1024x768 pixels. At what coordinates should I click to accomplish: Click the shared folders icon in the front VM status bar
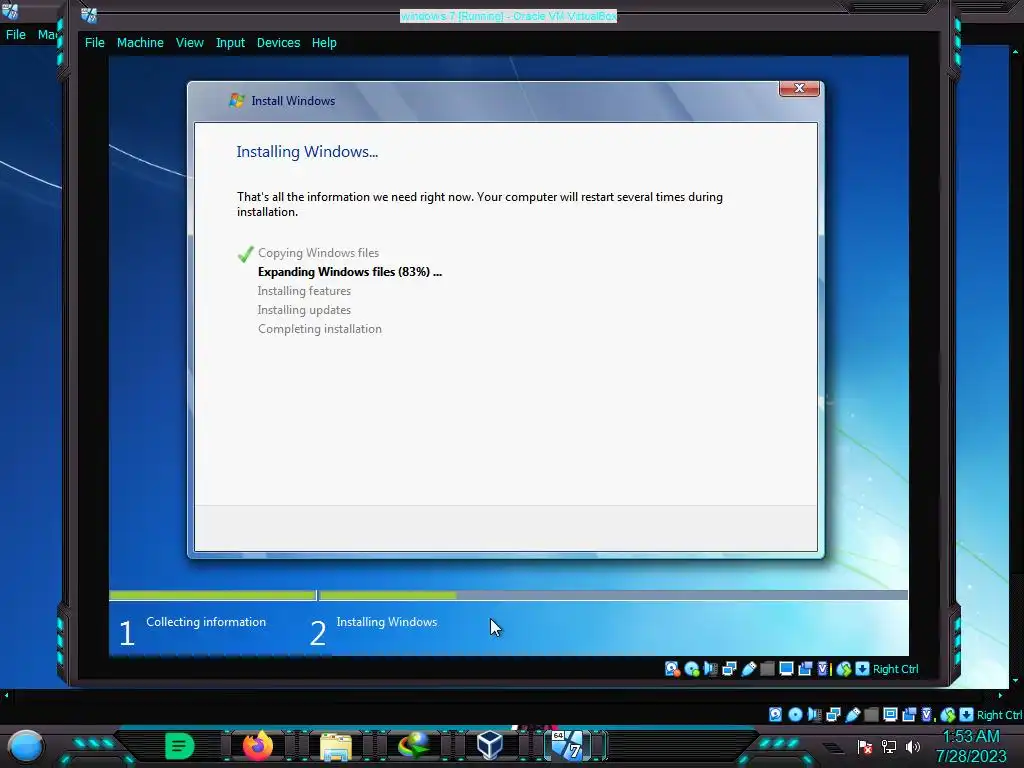[767, 669]
